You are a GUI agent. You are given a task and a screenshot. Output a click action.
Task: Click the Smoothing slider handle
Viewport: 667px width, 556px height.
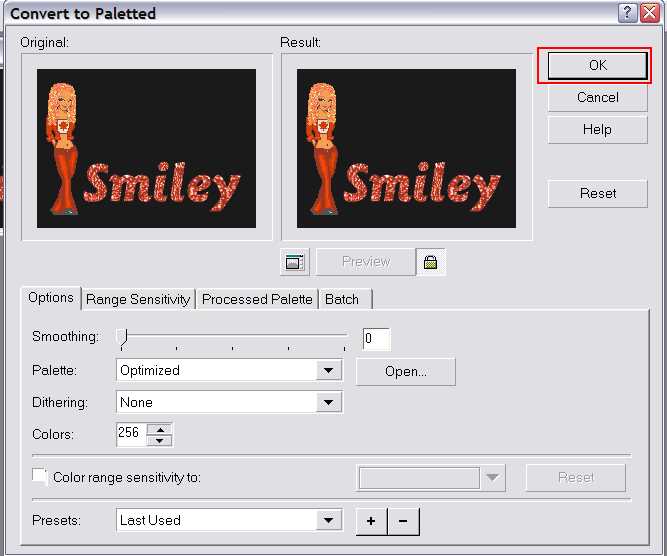click(x=121, y=337)
